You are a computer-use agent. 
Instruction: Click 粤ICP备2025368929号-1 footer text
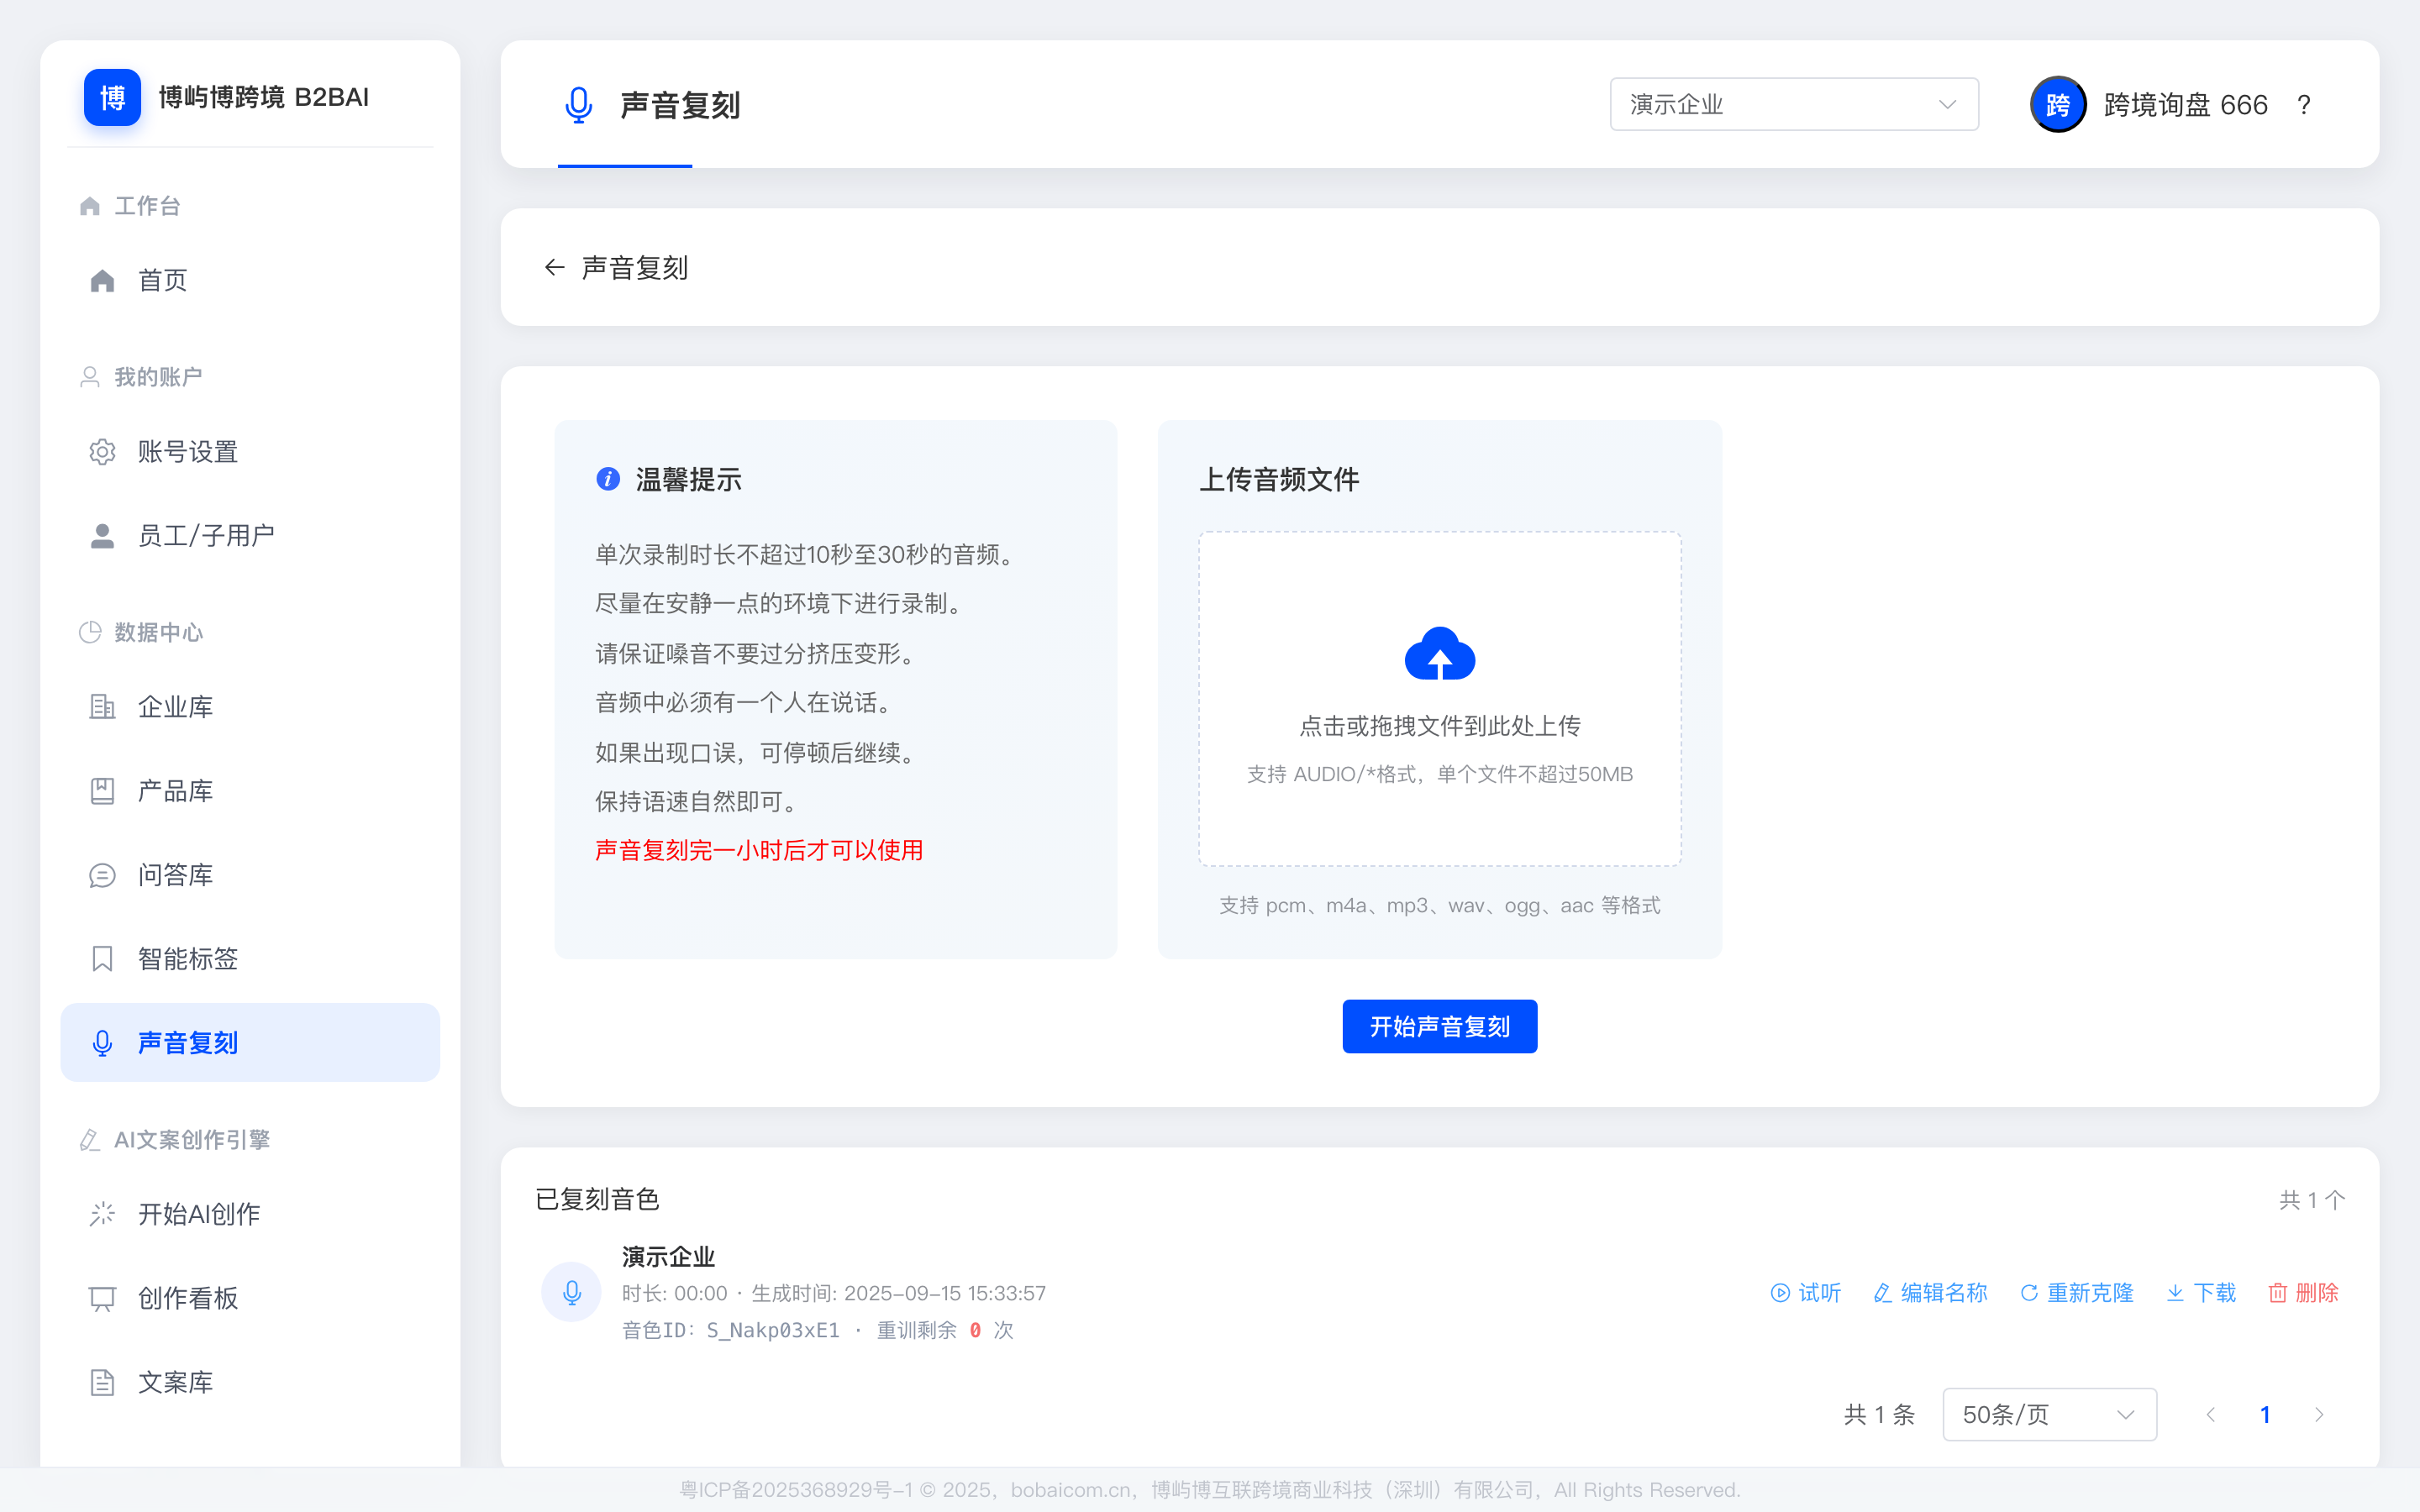coord(796,1490)
